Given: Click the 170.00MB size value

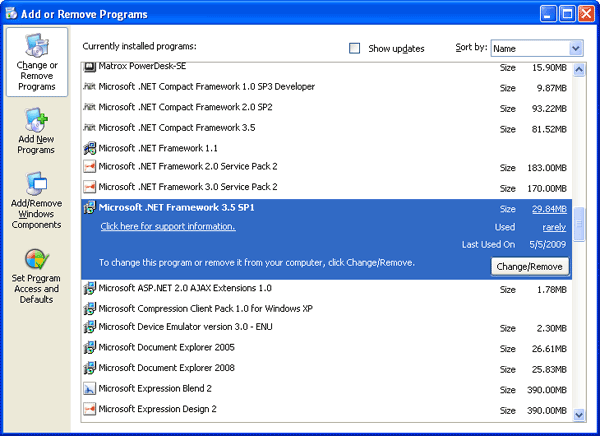Looking at the screenshot, I should click(x=547, y=189).
